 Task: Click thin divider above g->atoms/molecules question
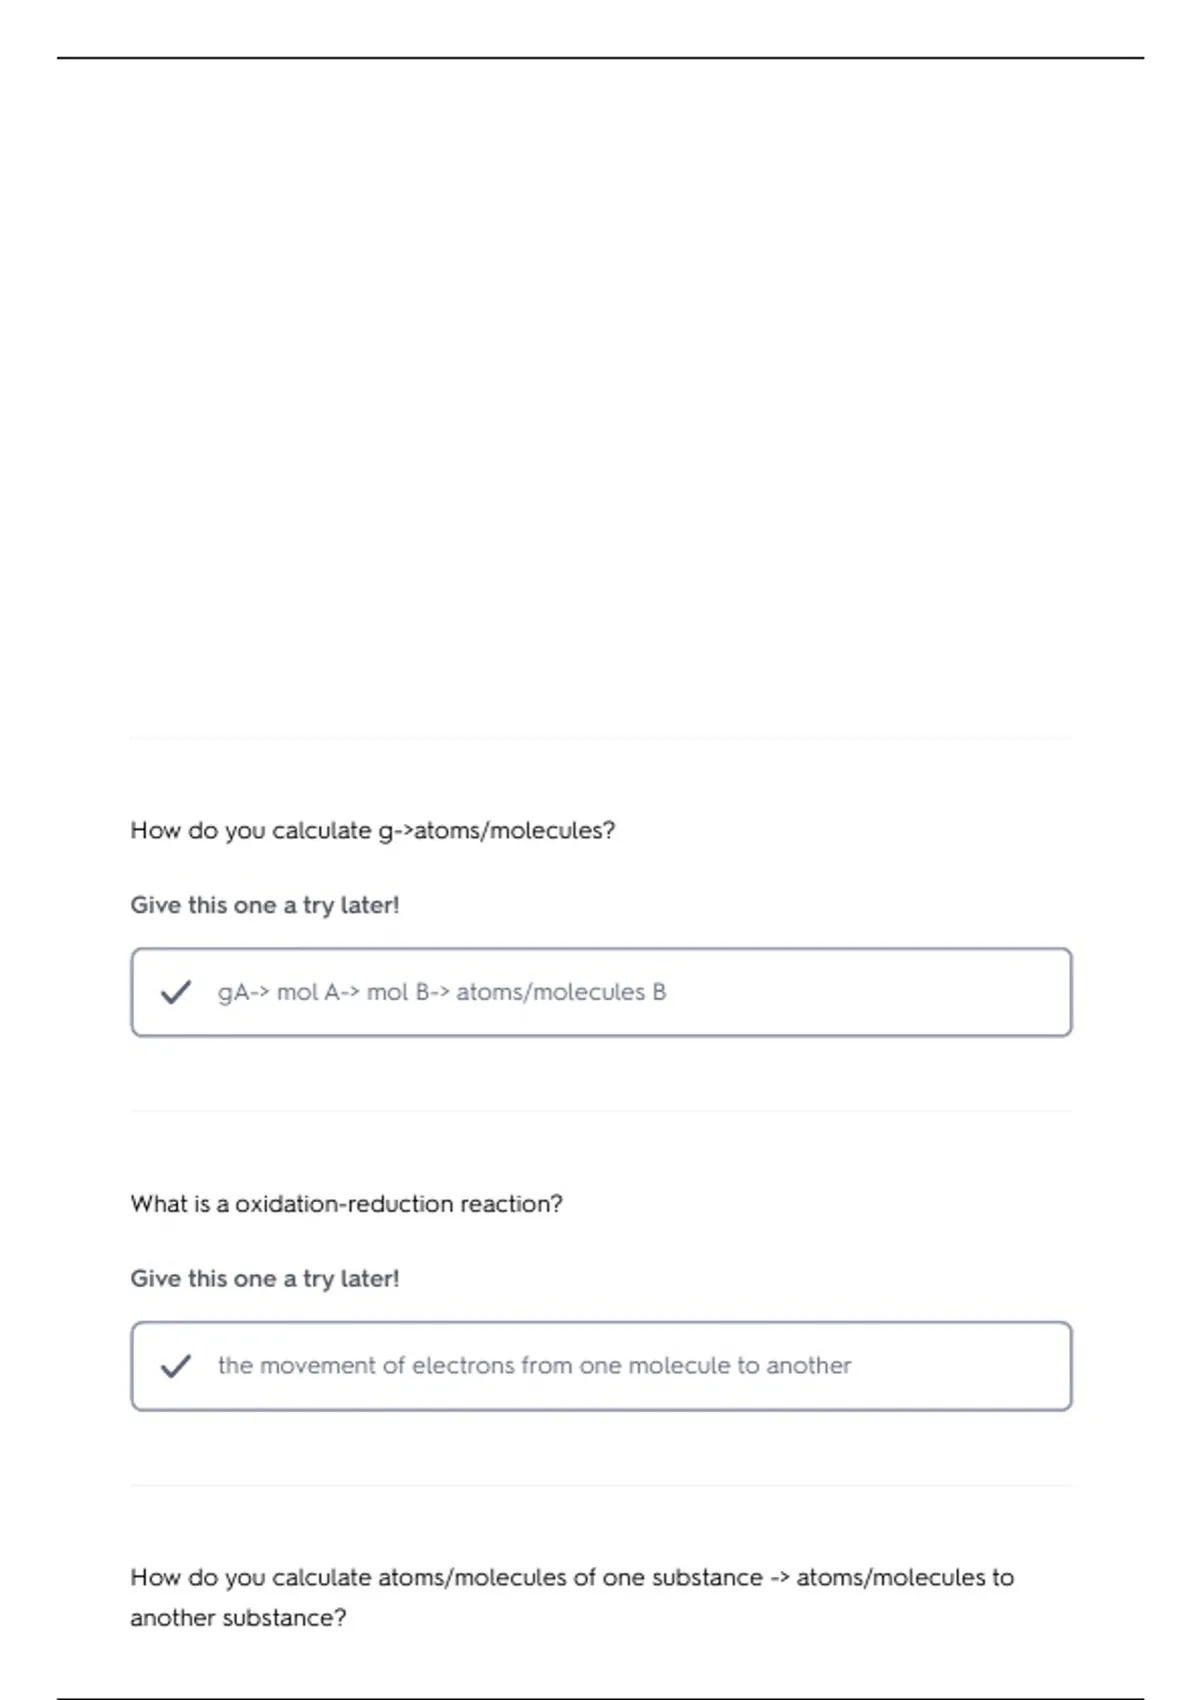coord(601,738)
